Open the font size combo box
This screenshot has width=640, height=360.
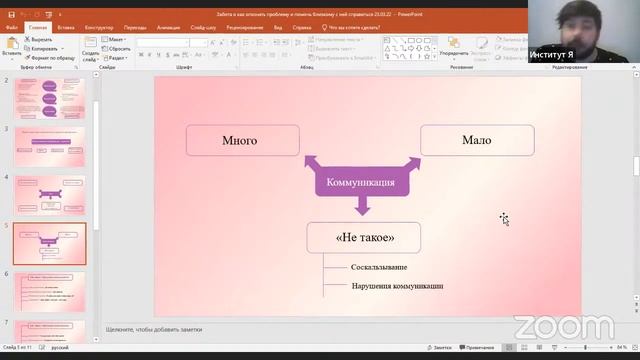click(199, 42)
